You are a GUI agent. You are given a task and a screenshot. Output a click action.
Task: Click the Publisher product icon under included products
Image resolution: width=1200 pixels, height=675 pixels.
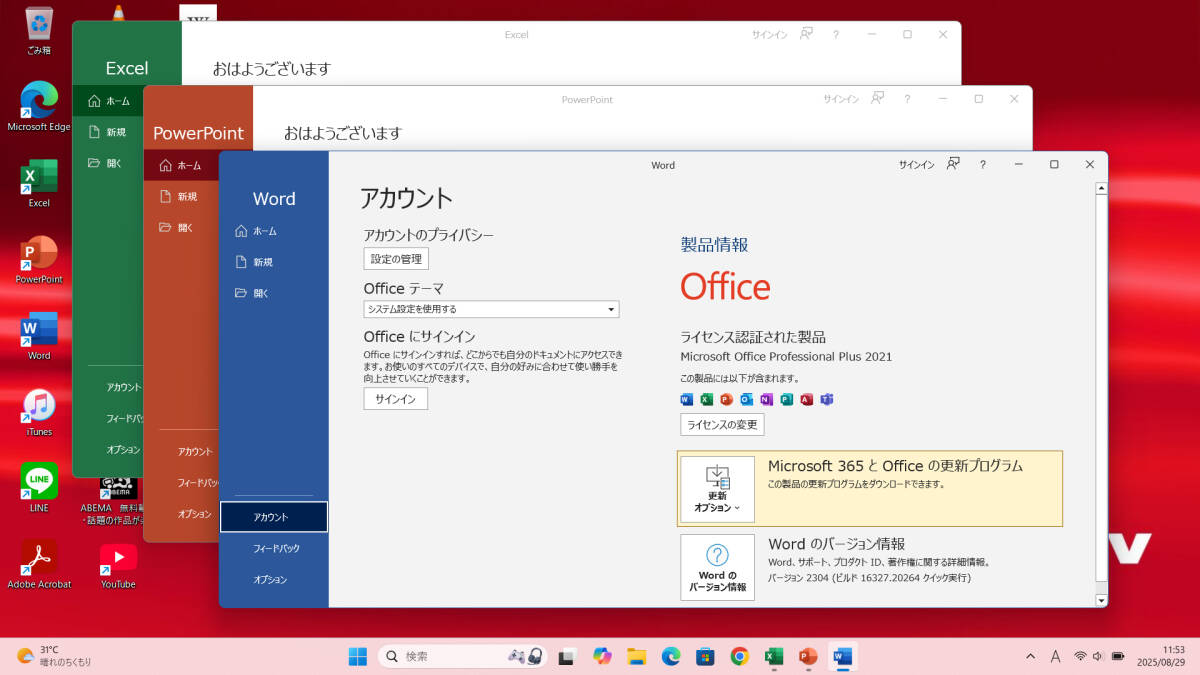pos(786,399)
